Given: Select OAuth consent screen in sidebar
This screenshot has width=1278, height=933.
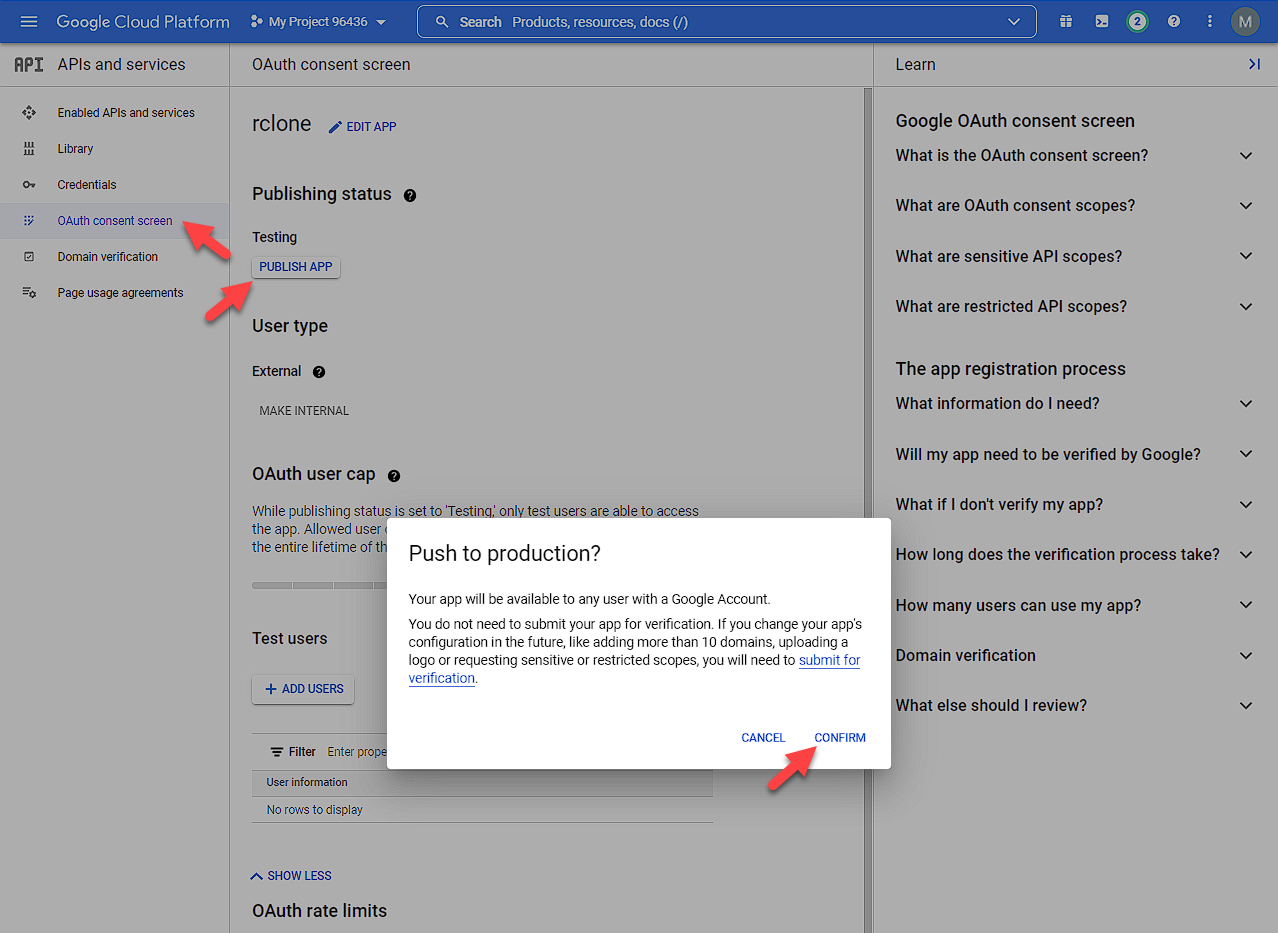Looking at the screenshot, I should (114, 221).
